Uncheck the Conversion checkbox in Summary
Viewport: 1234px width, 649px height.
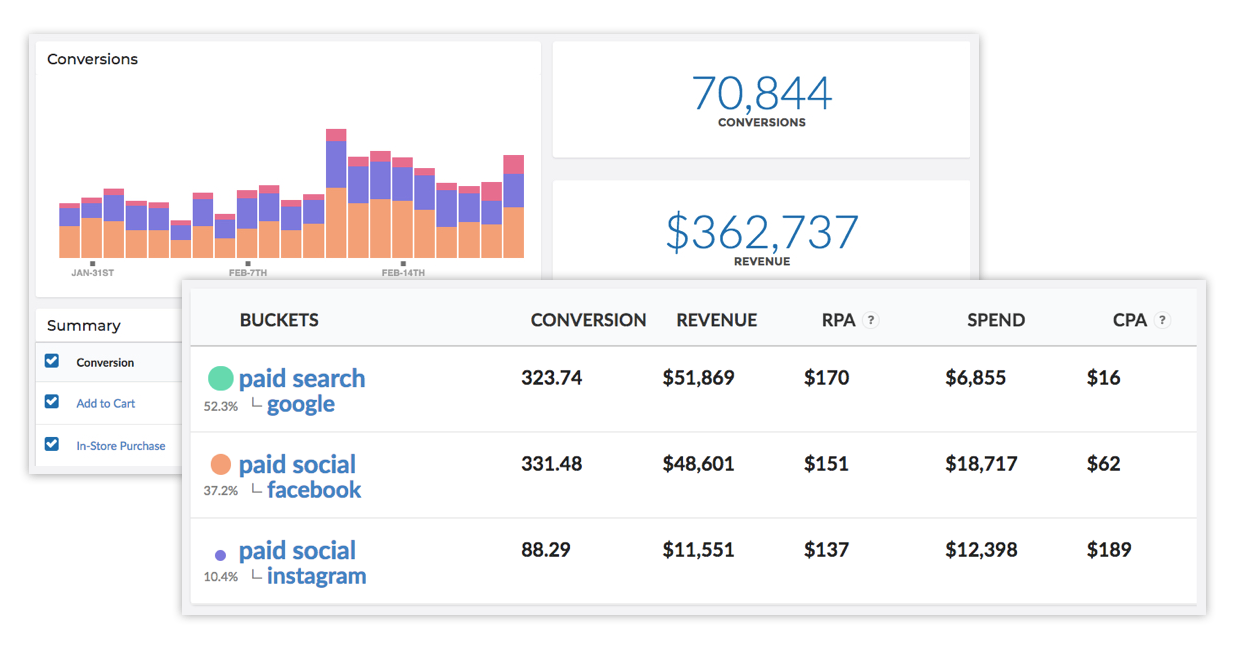(52, 361)
